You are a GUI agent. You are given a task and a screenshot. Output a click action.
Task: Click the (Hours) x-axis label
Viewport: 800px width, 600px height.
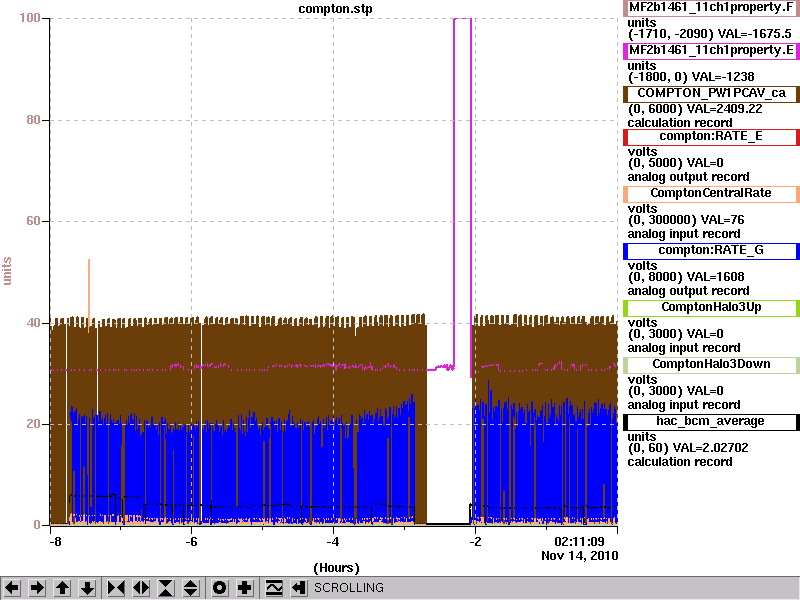pyautogui.click(x=336, y=568)
